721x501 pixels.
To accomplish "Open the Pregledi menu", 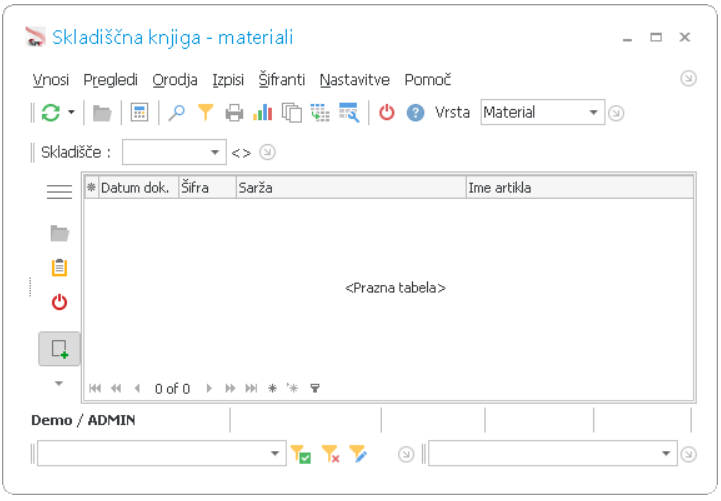I will (110, 80).
